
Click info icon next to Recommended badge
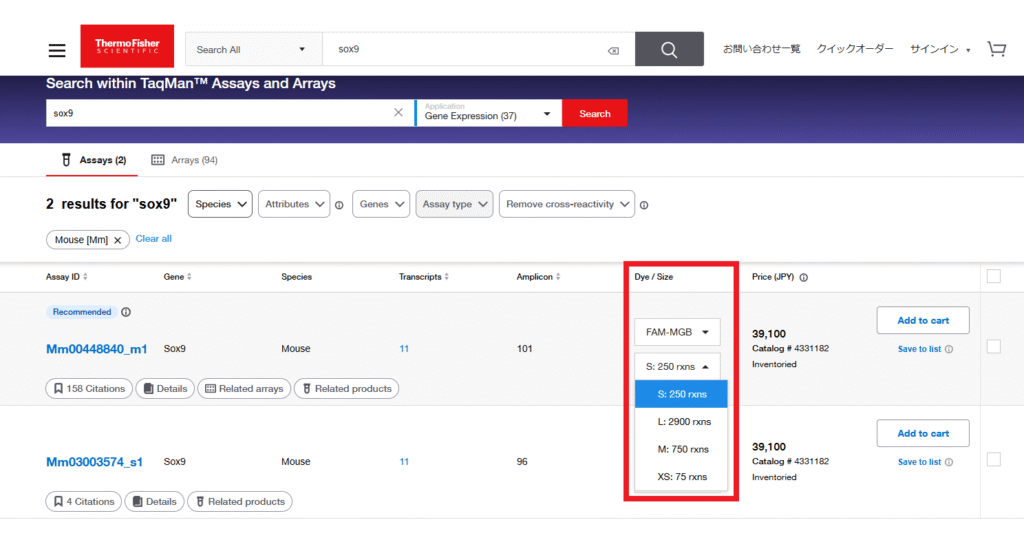pos(126,312)
